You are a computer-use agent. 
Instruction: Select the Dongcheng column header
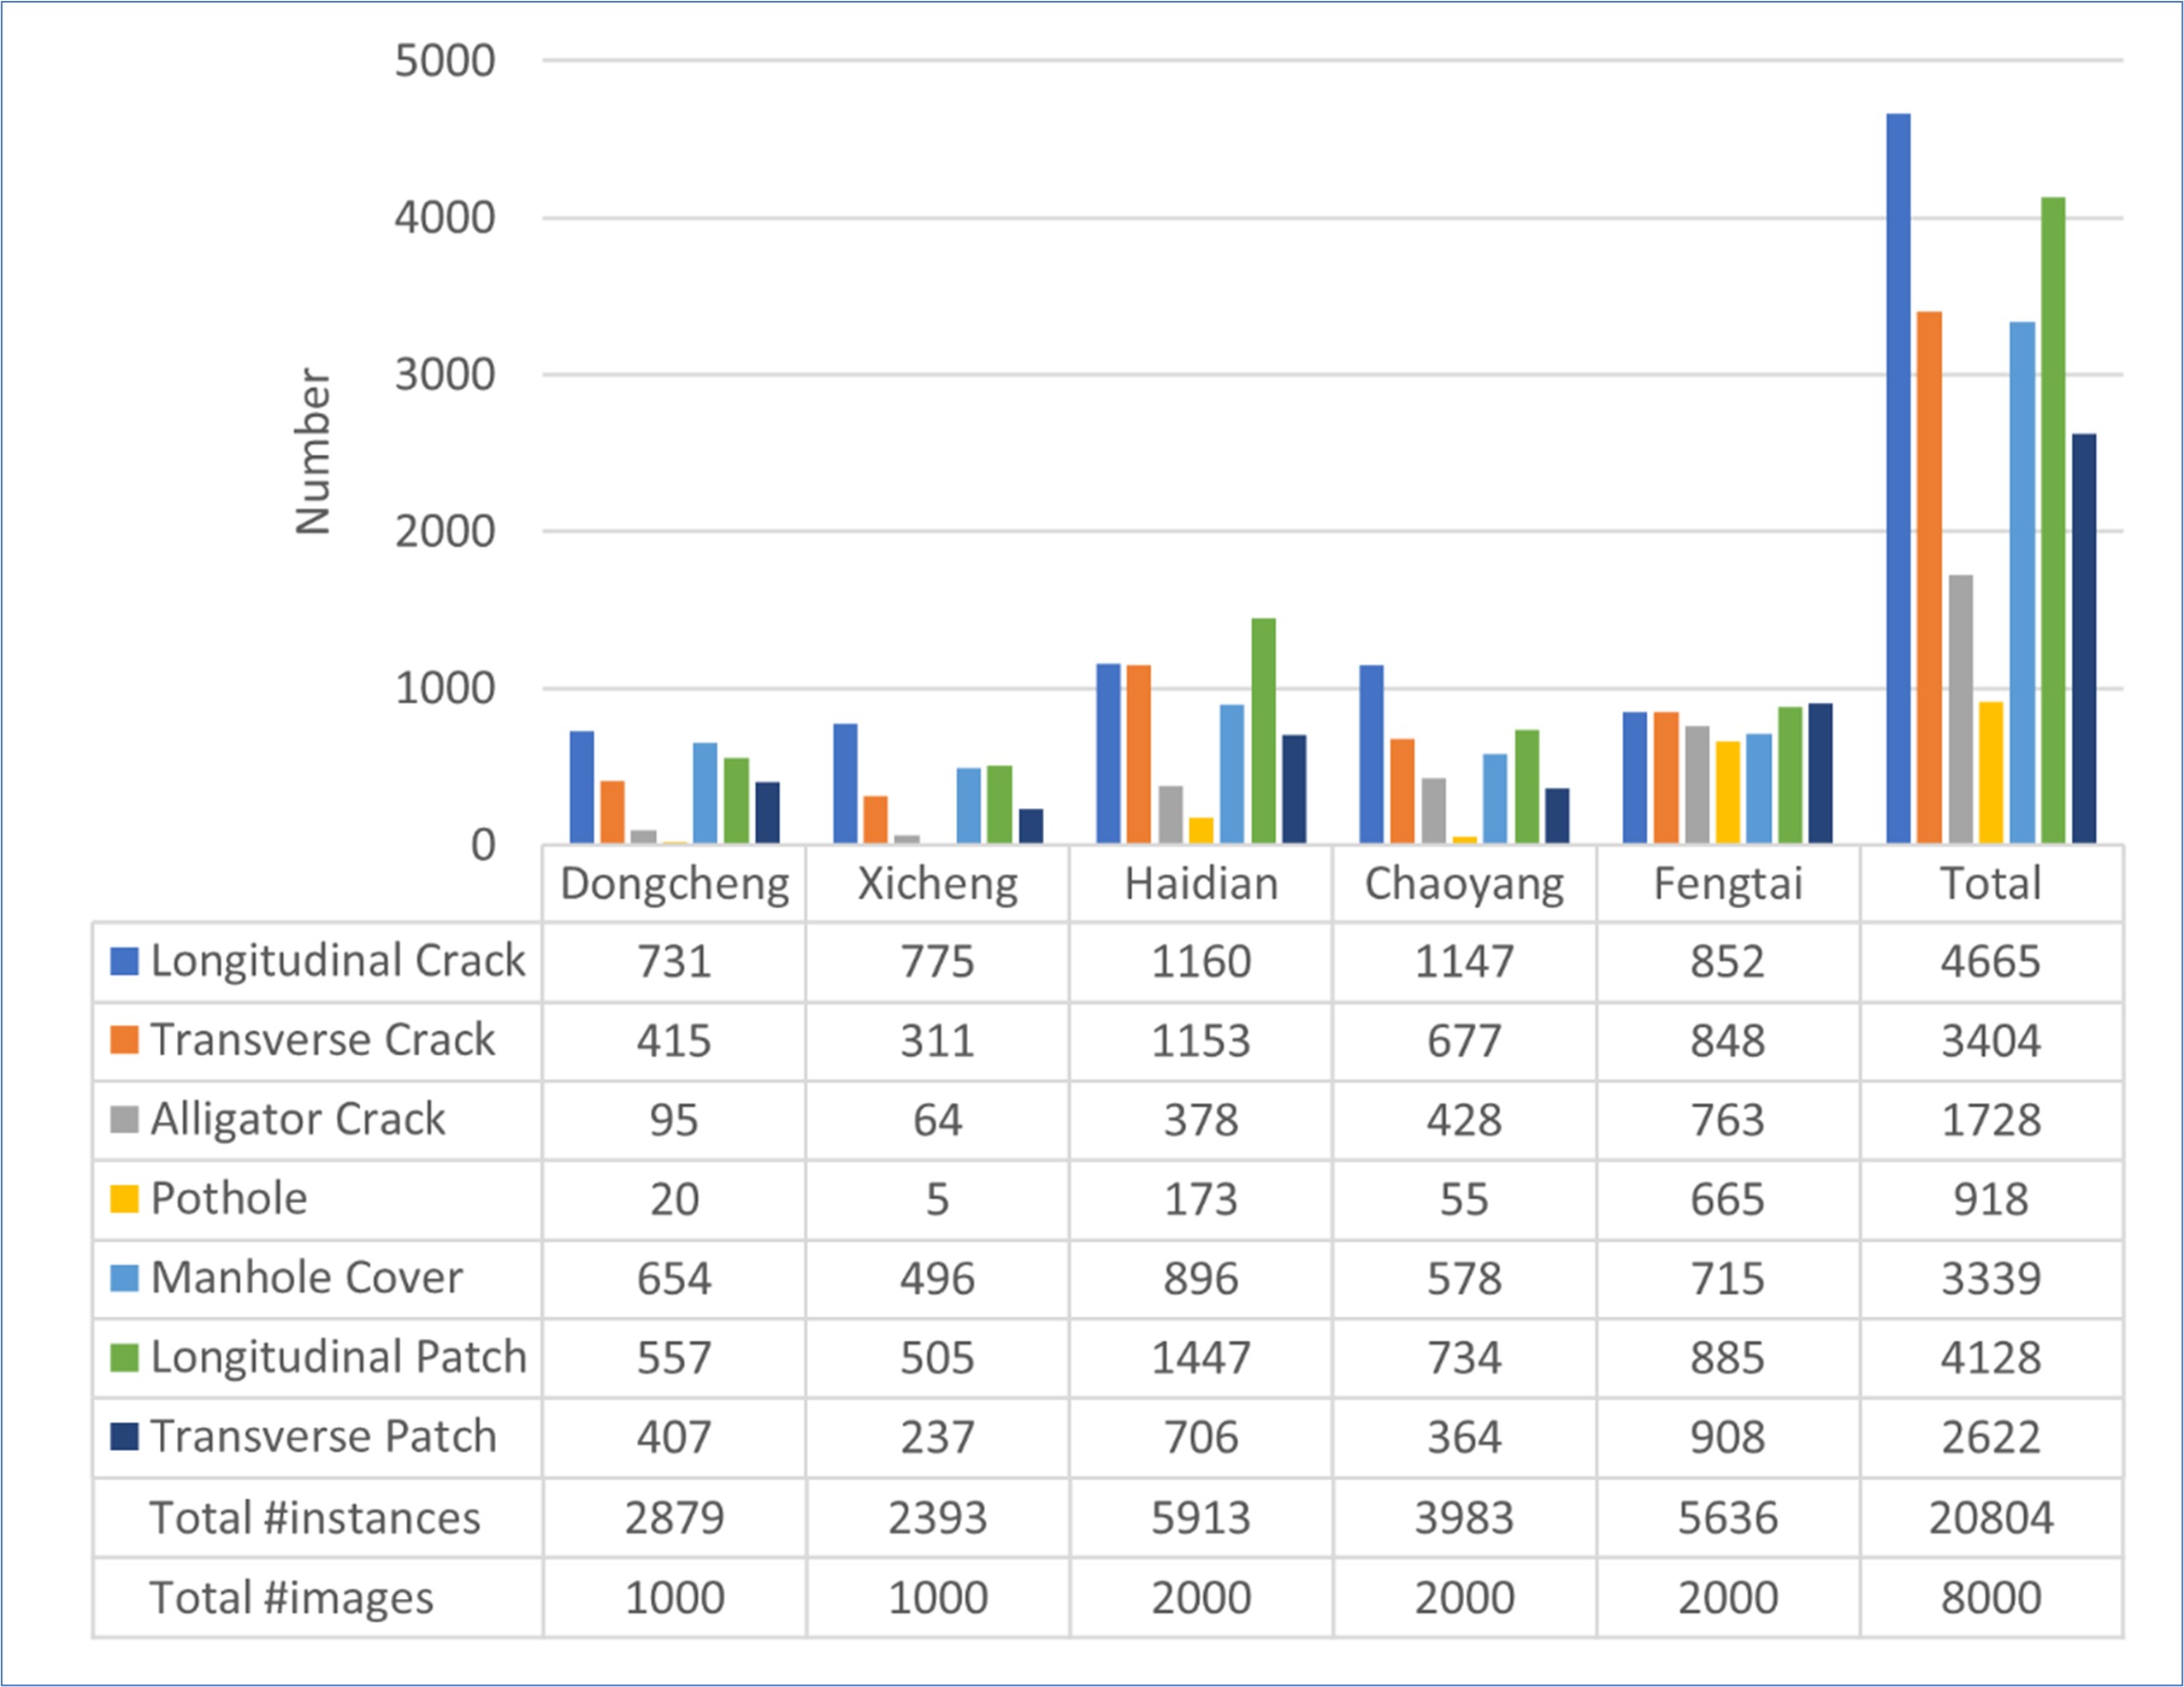pos(674,884)
